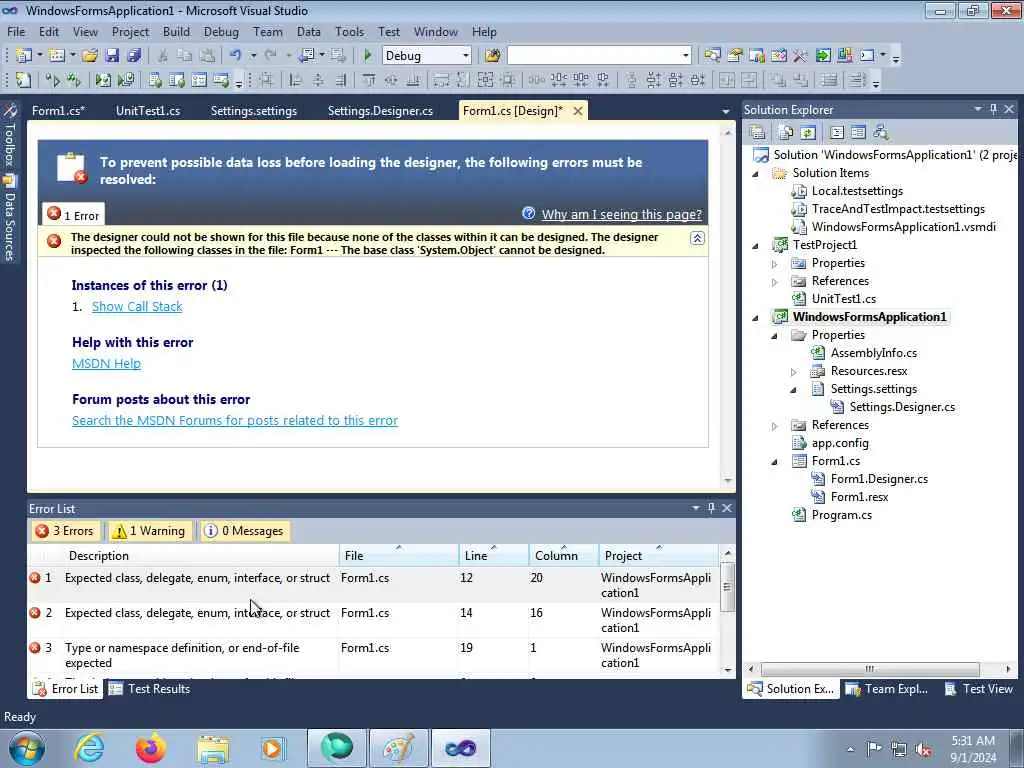Viewport: 1024px width, 768px height.
Task: Refresh Solution Explorer with the green arrows icon
Action: click(x=808, y=133)
